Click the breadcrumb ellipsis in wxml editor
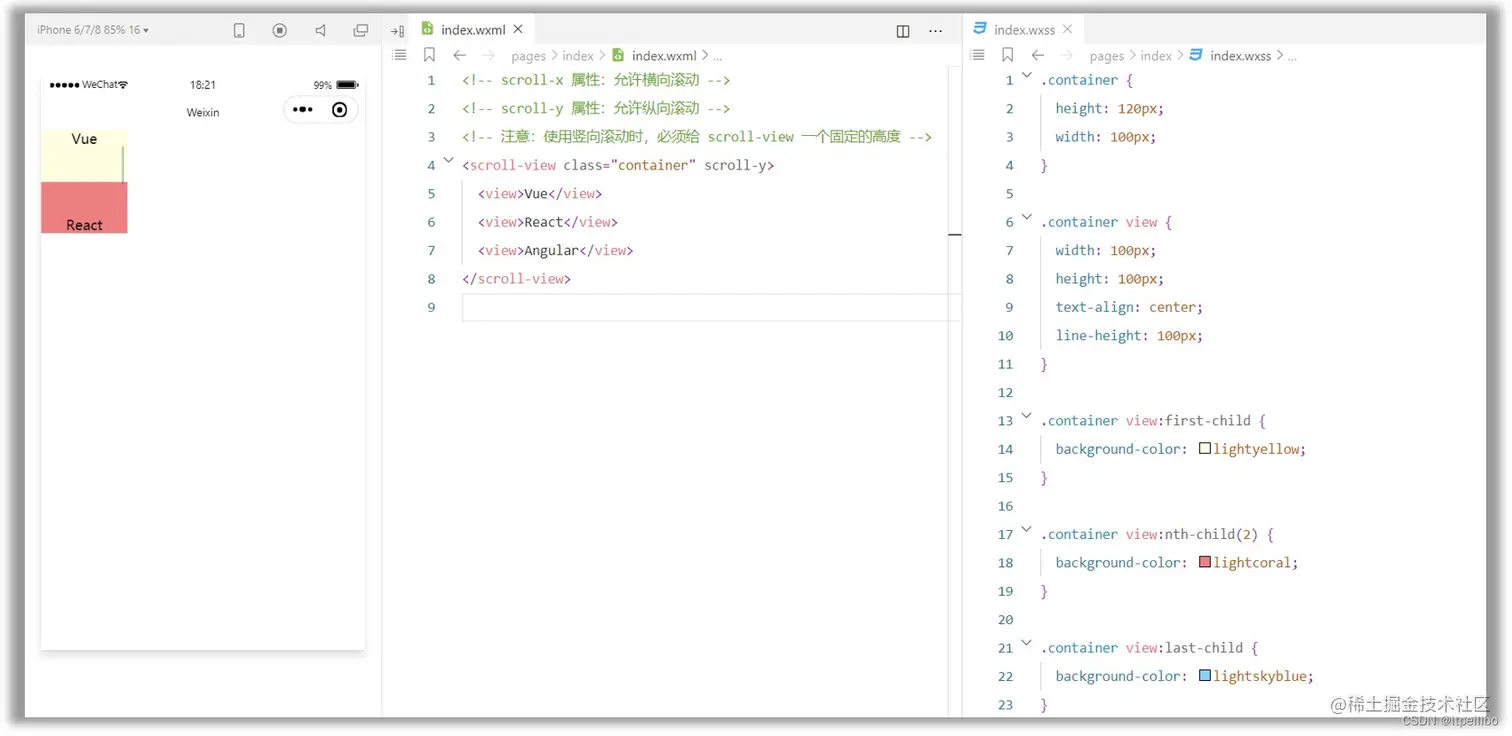The height and width of the screenshot is (736, 1512). [x=718, y=57]
